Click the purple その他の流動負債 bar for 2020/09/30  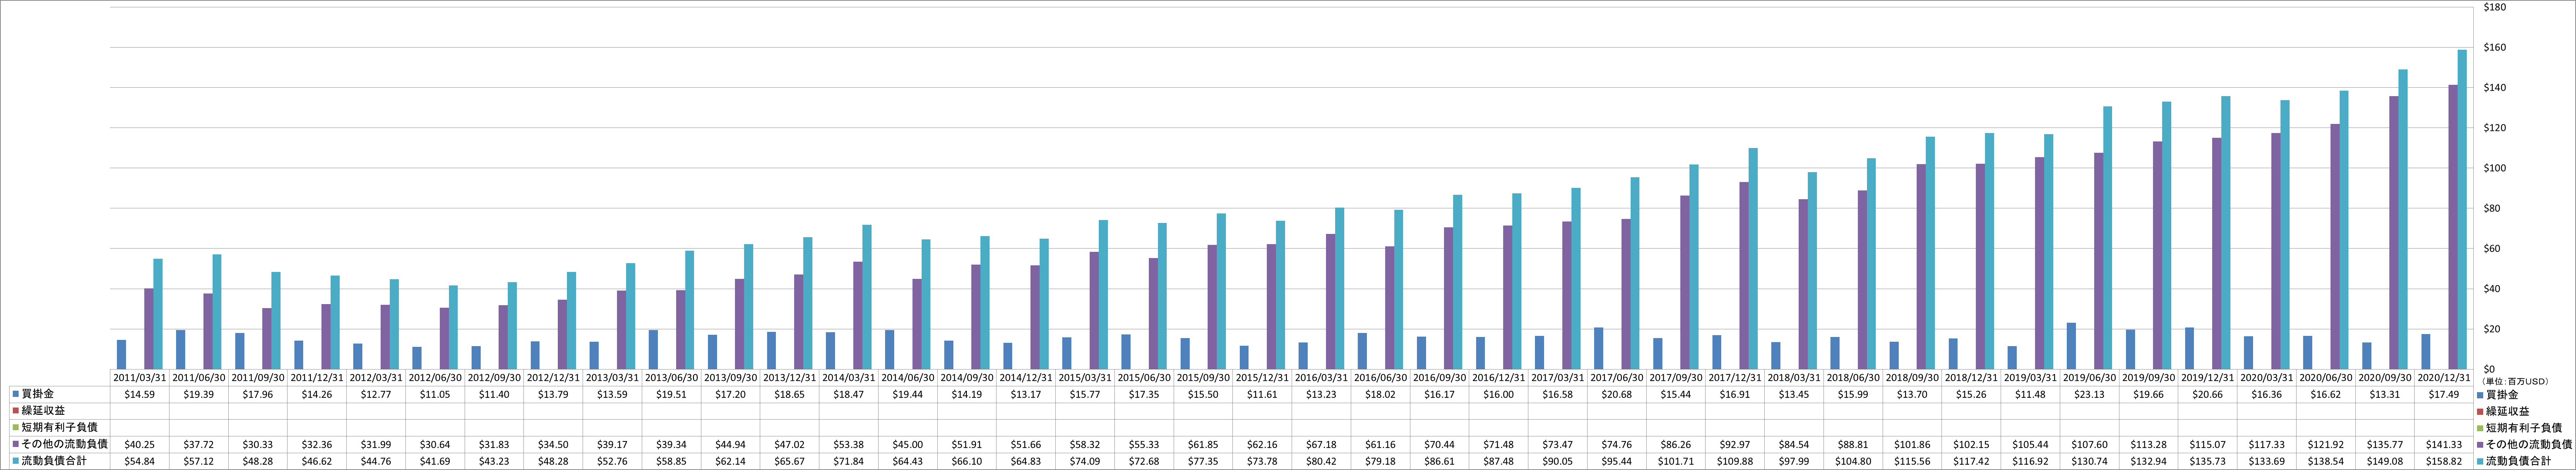[x=2394, y=233]
